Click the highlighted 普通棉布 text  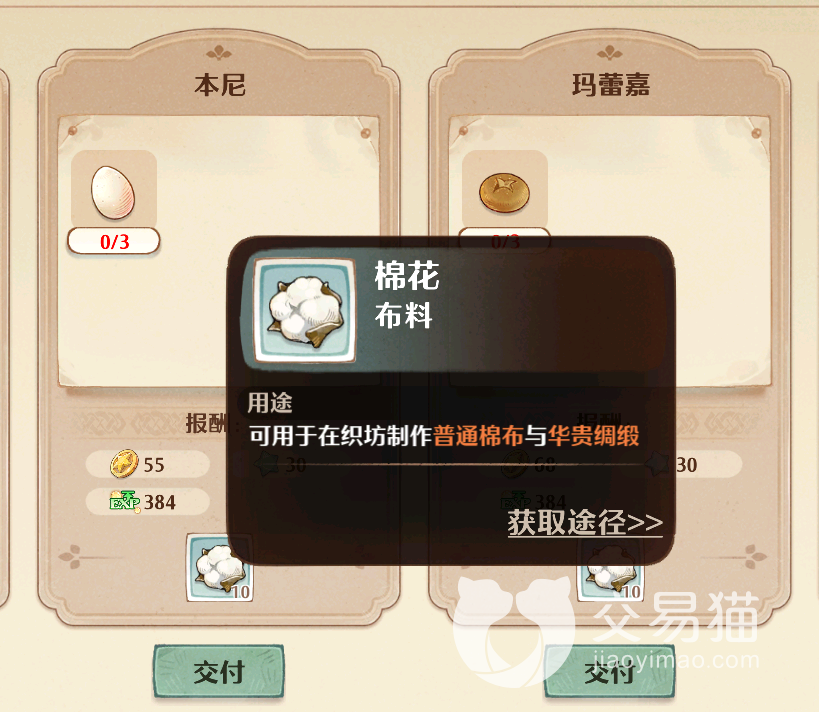(477, 436)
